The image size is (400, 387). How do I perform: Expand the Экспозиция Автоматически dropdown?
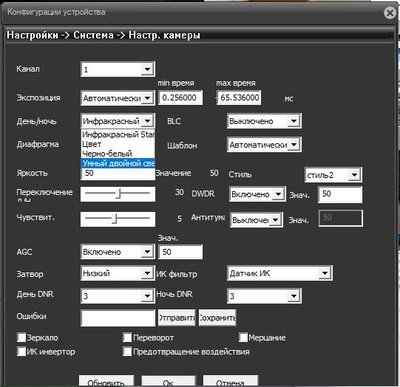117,98
